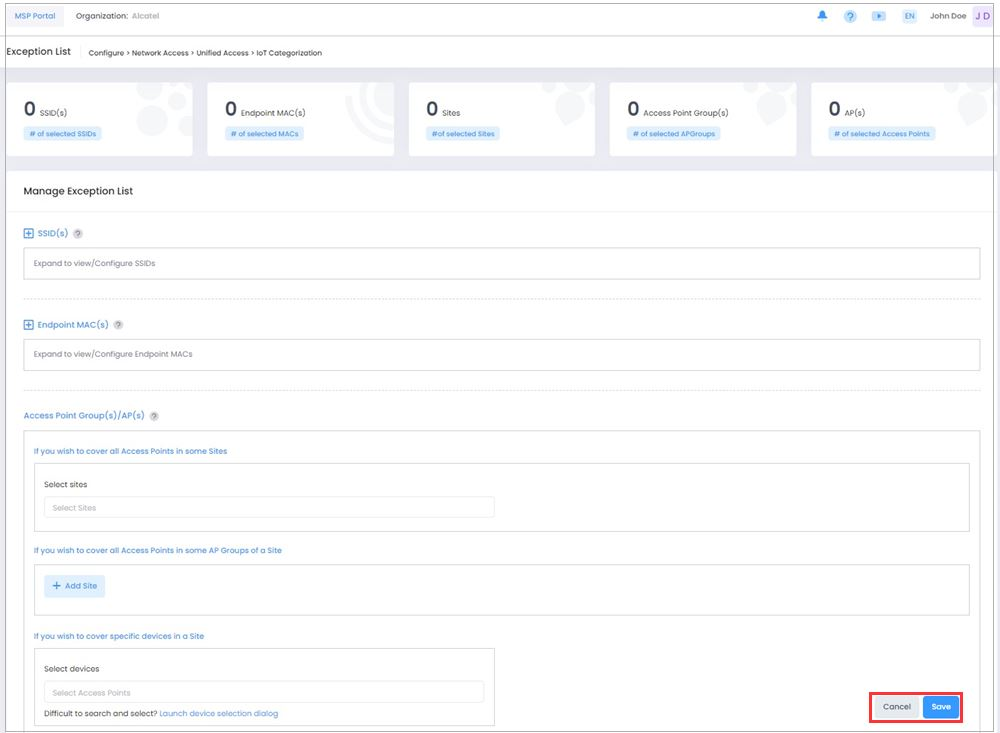Click the '#of selected Sites' badge
This screenshot has width=1000, height=733.
pyautogui.click(x=463, y=134)
